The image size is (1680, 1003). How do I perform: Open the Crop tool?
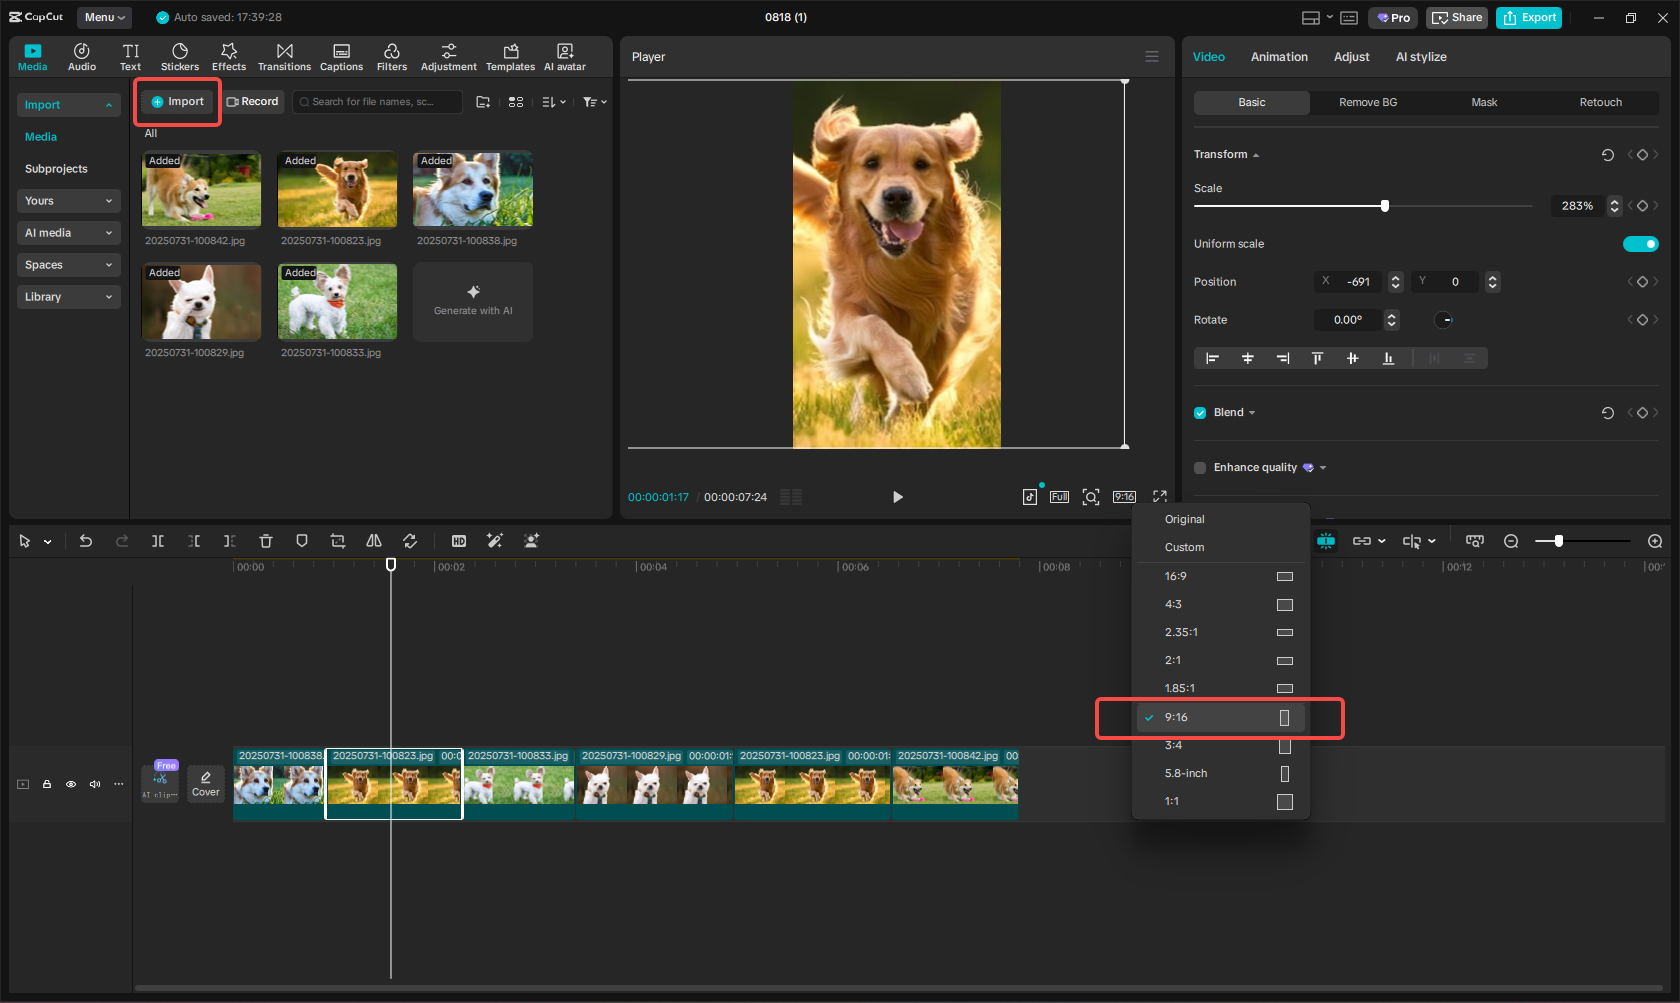click(338, 541)
